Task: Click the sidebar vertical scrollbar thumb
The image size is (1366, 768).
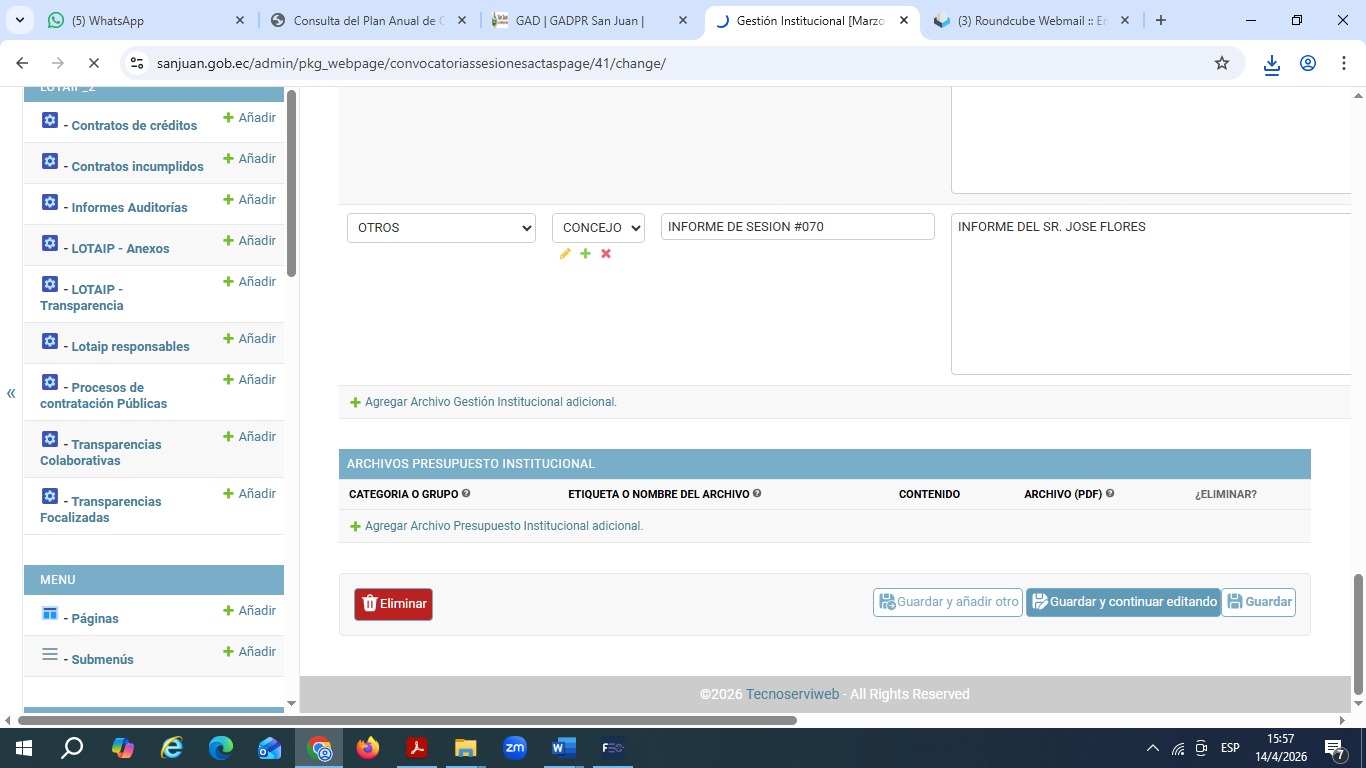Action: (291, 183)
